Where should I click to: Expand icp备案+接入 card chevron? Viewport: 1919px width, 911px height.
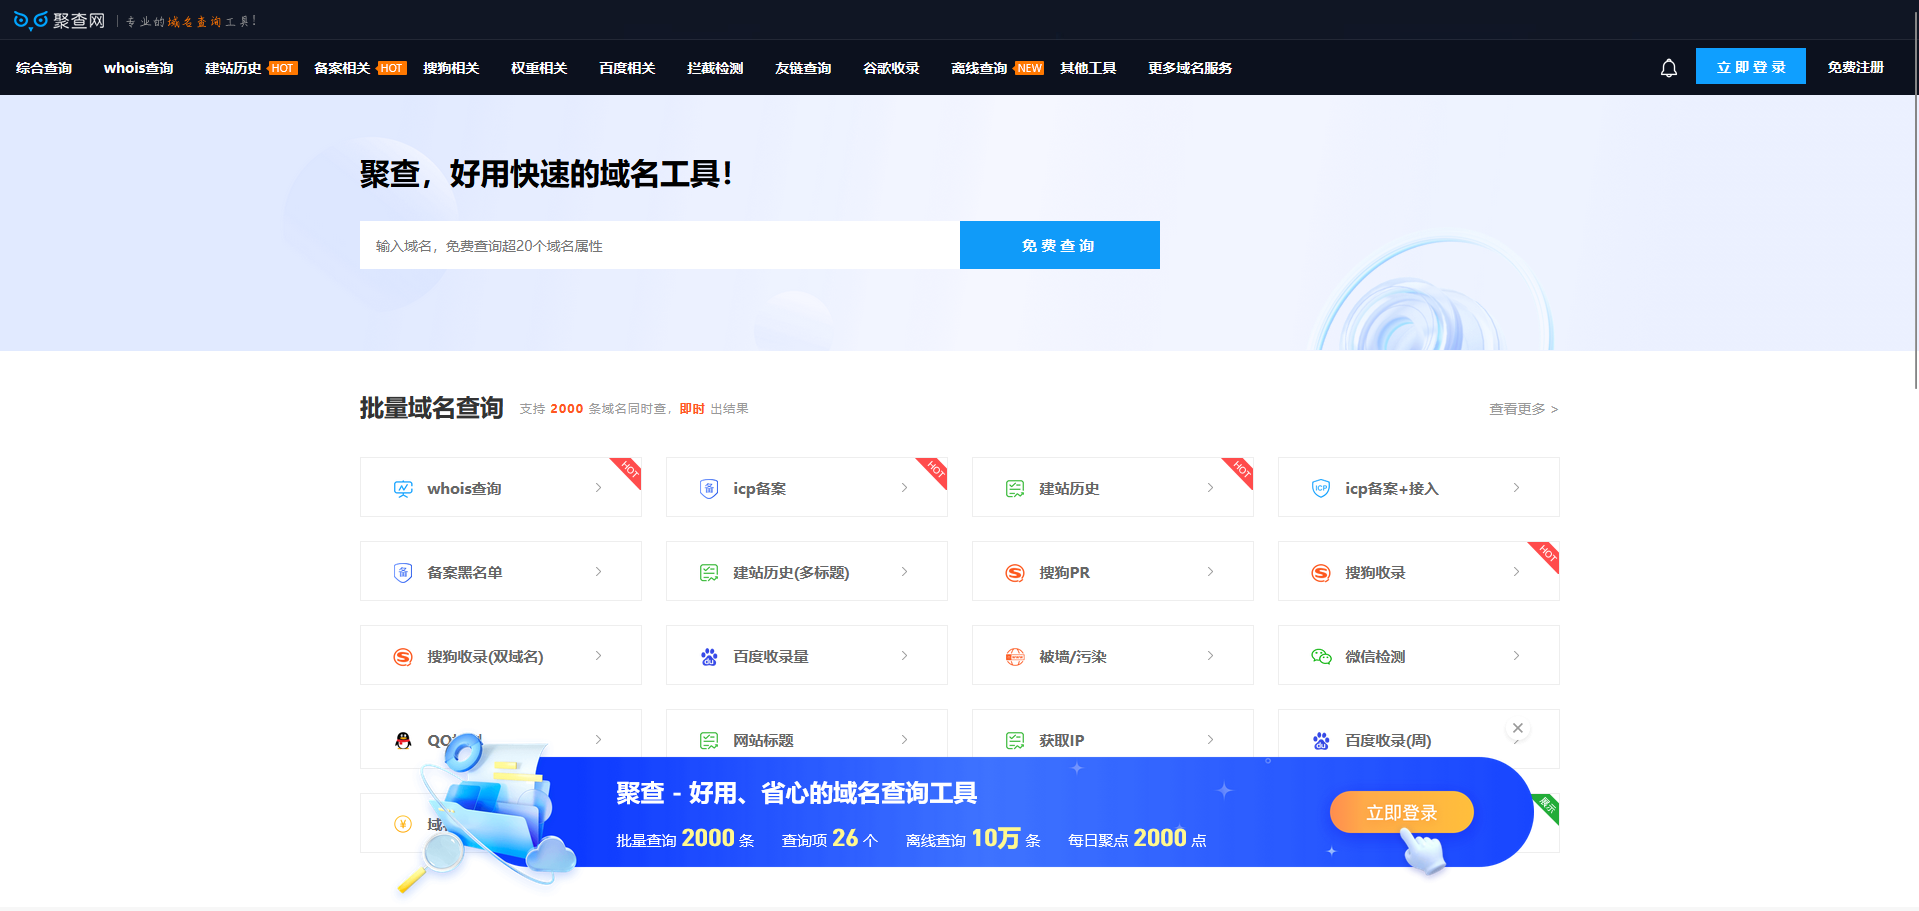1516,488
